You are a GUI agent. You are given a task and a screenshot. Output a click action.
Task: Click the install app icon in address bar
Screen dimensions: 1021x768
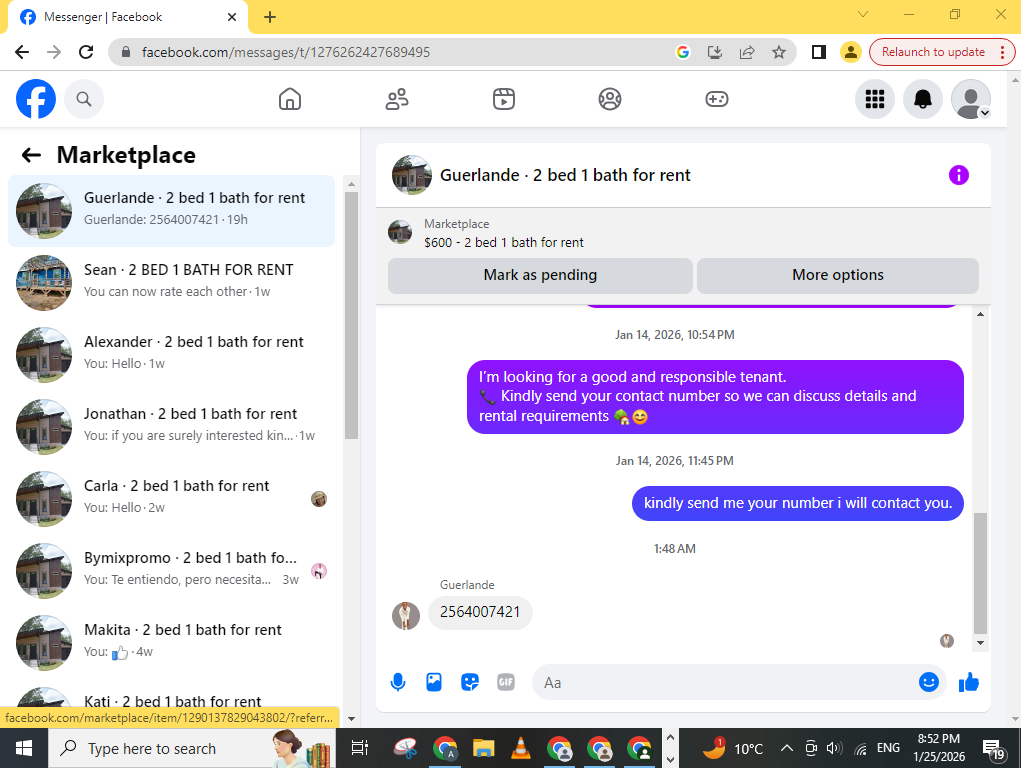[x=714, y=52]
